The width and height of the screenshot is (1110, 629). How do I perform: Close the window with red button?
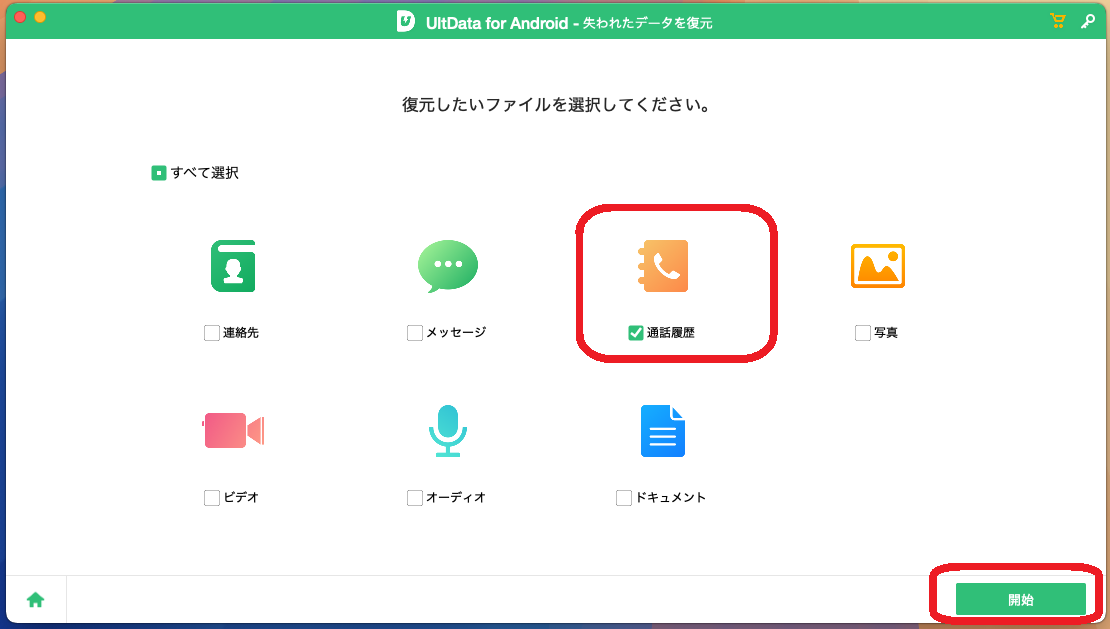pyautogui.click(x=20, y=16)
